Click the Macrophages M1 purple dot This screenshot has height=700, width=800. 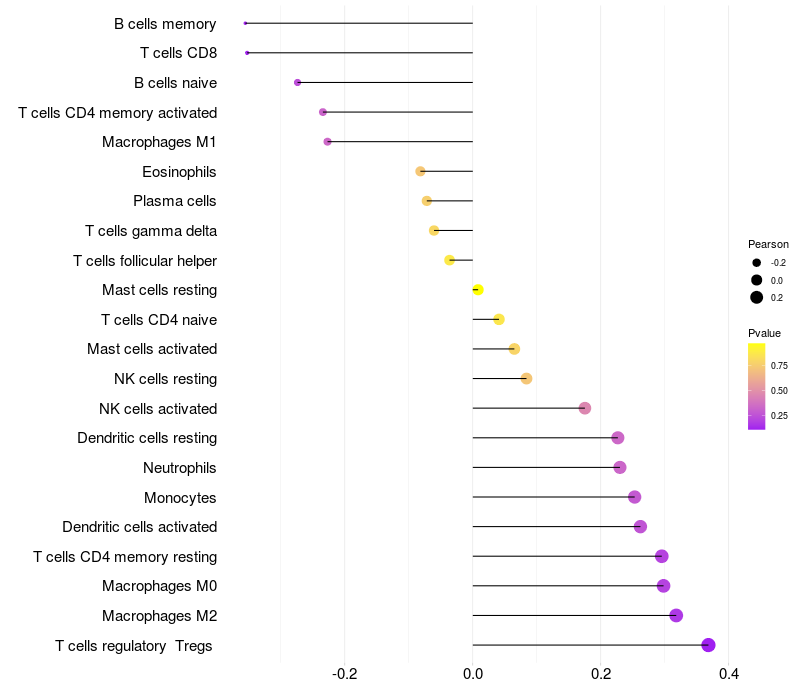[328, 142]
